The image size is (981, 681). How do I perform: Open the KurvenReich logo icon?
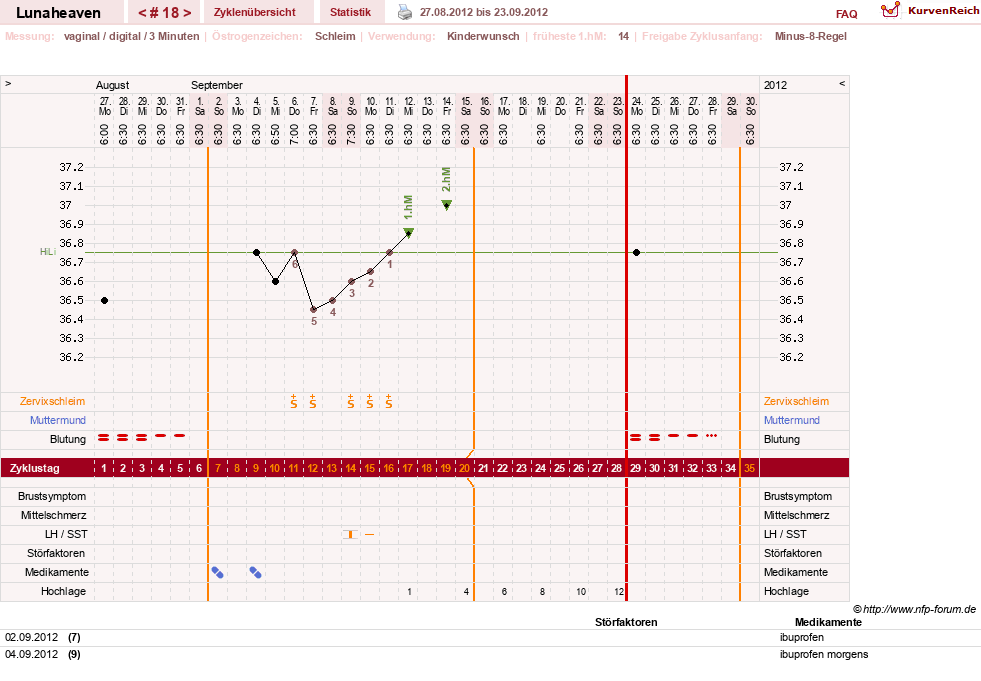pyautogui.click(x=890, y=9)
